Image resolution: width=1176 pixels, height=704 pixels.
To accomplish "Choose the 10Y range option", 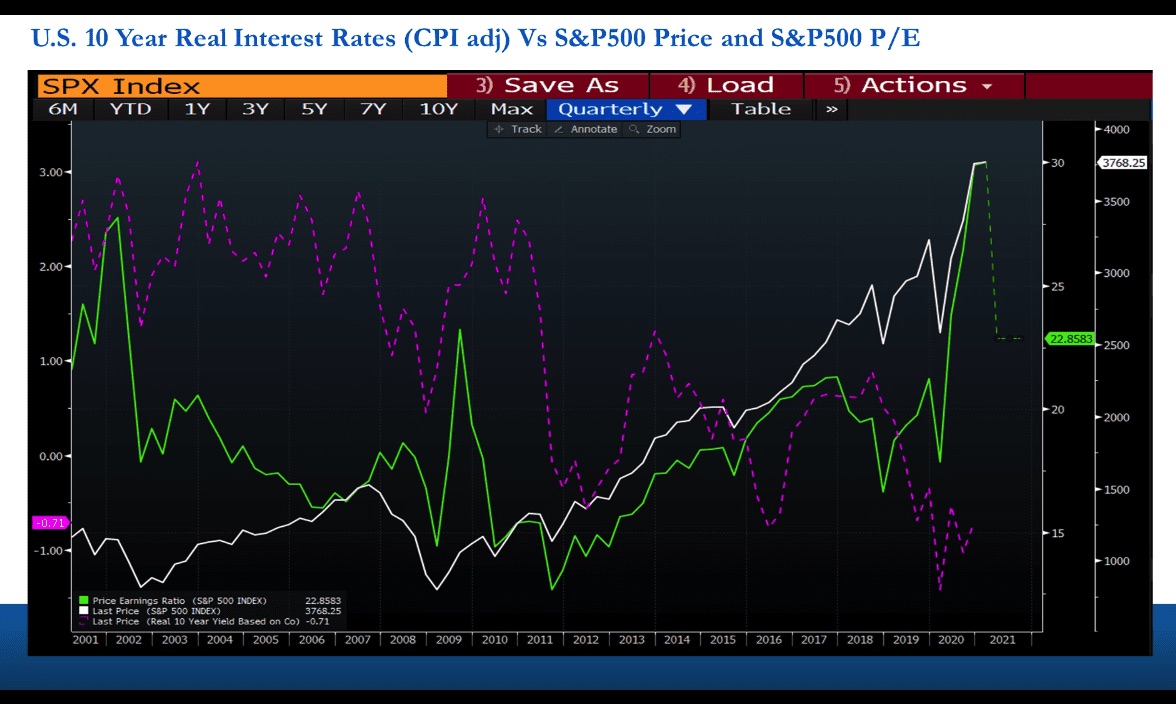I will pos(439,109).
